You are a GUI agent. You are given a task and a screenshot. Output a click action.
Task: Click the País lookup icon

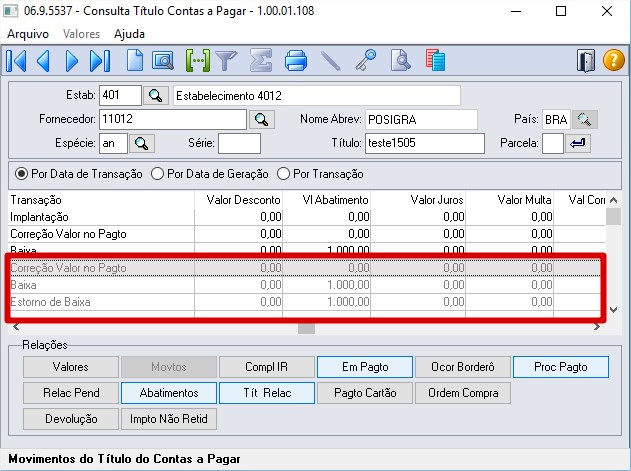point(585,120)
